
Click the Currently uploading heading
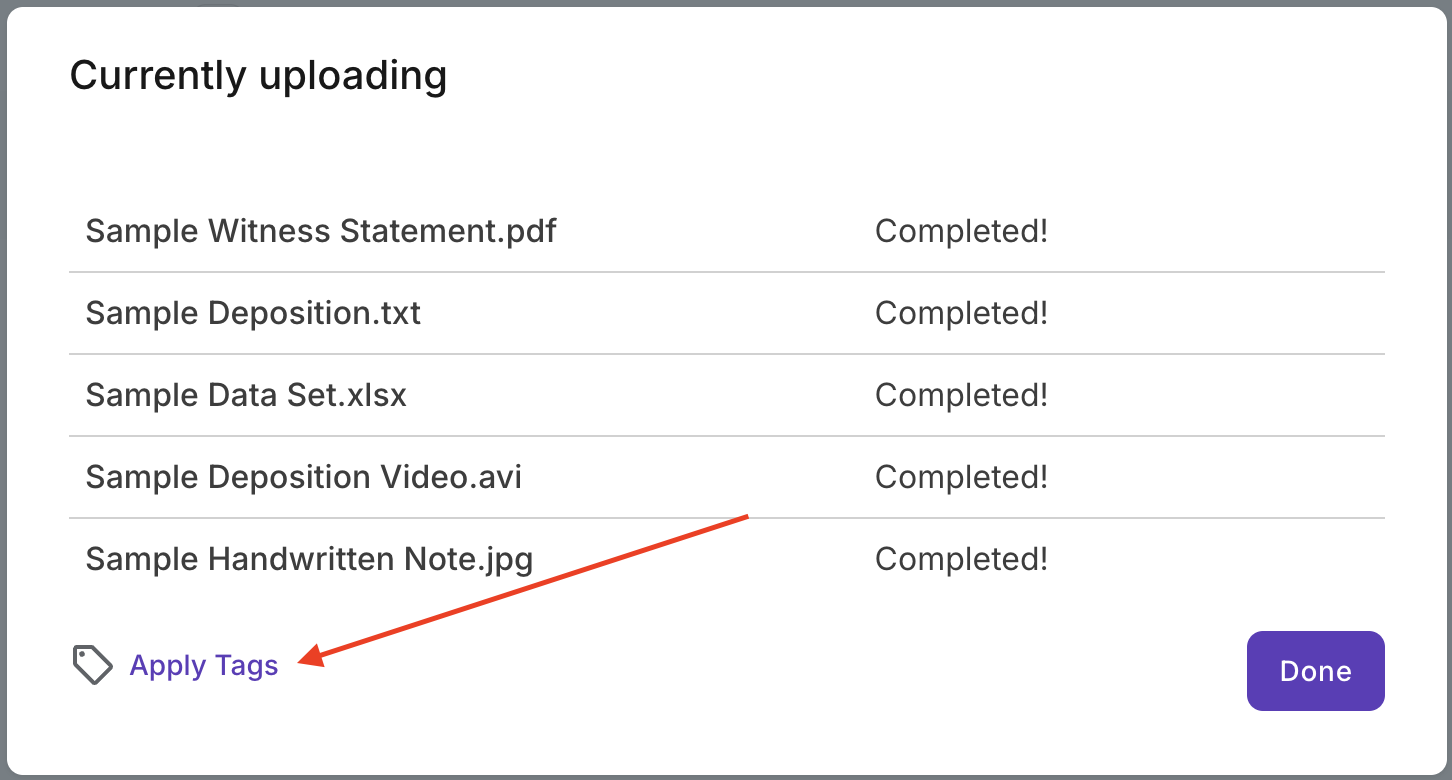click(x=258, y=77)
